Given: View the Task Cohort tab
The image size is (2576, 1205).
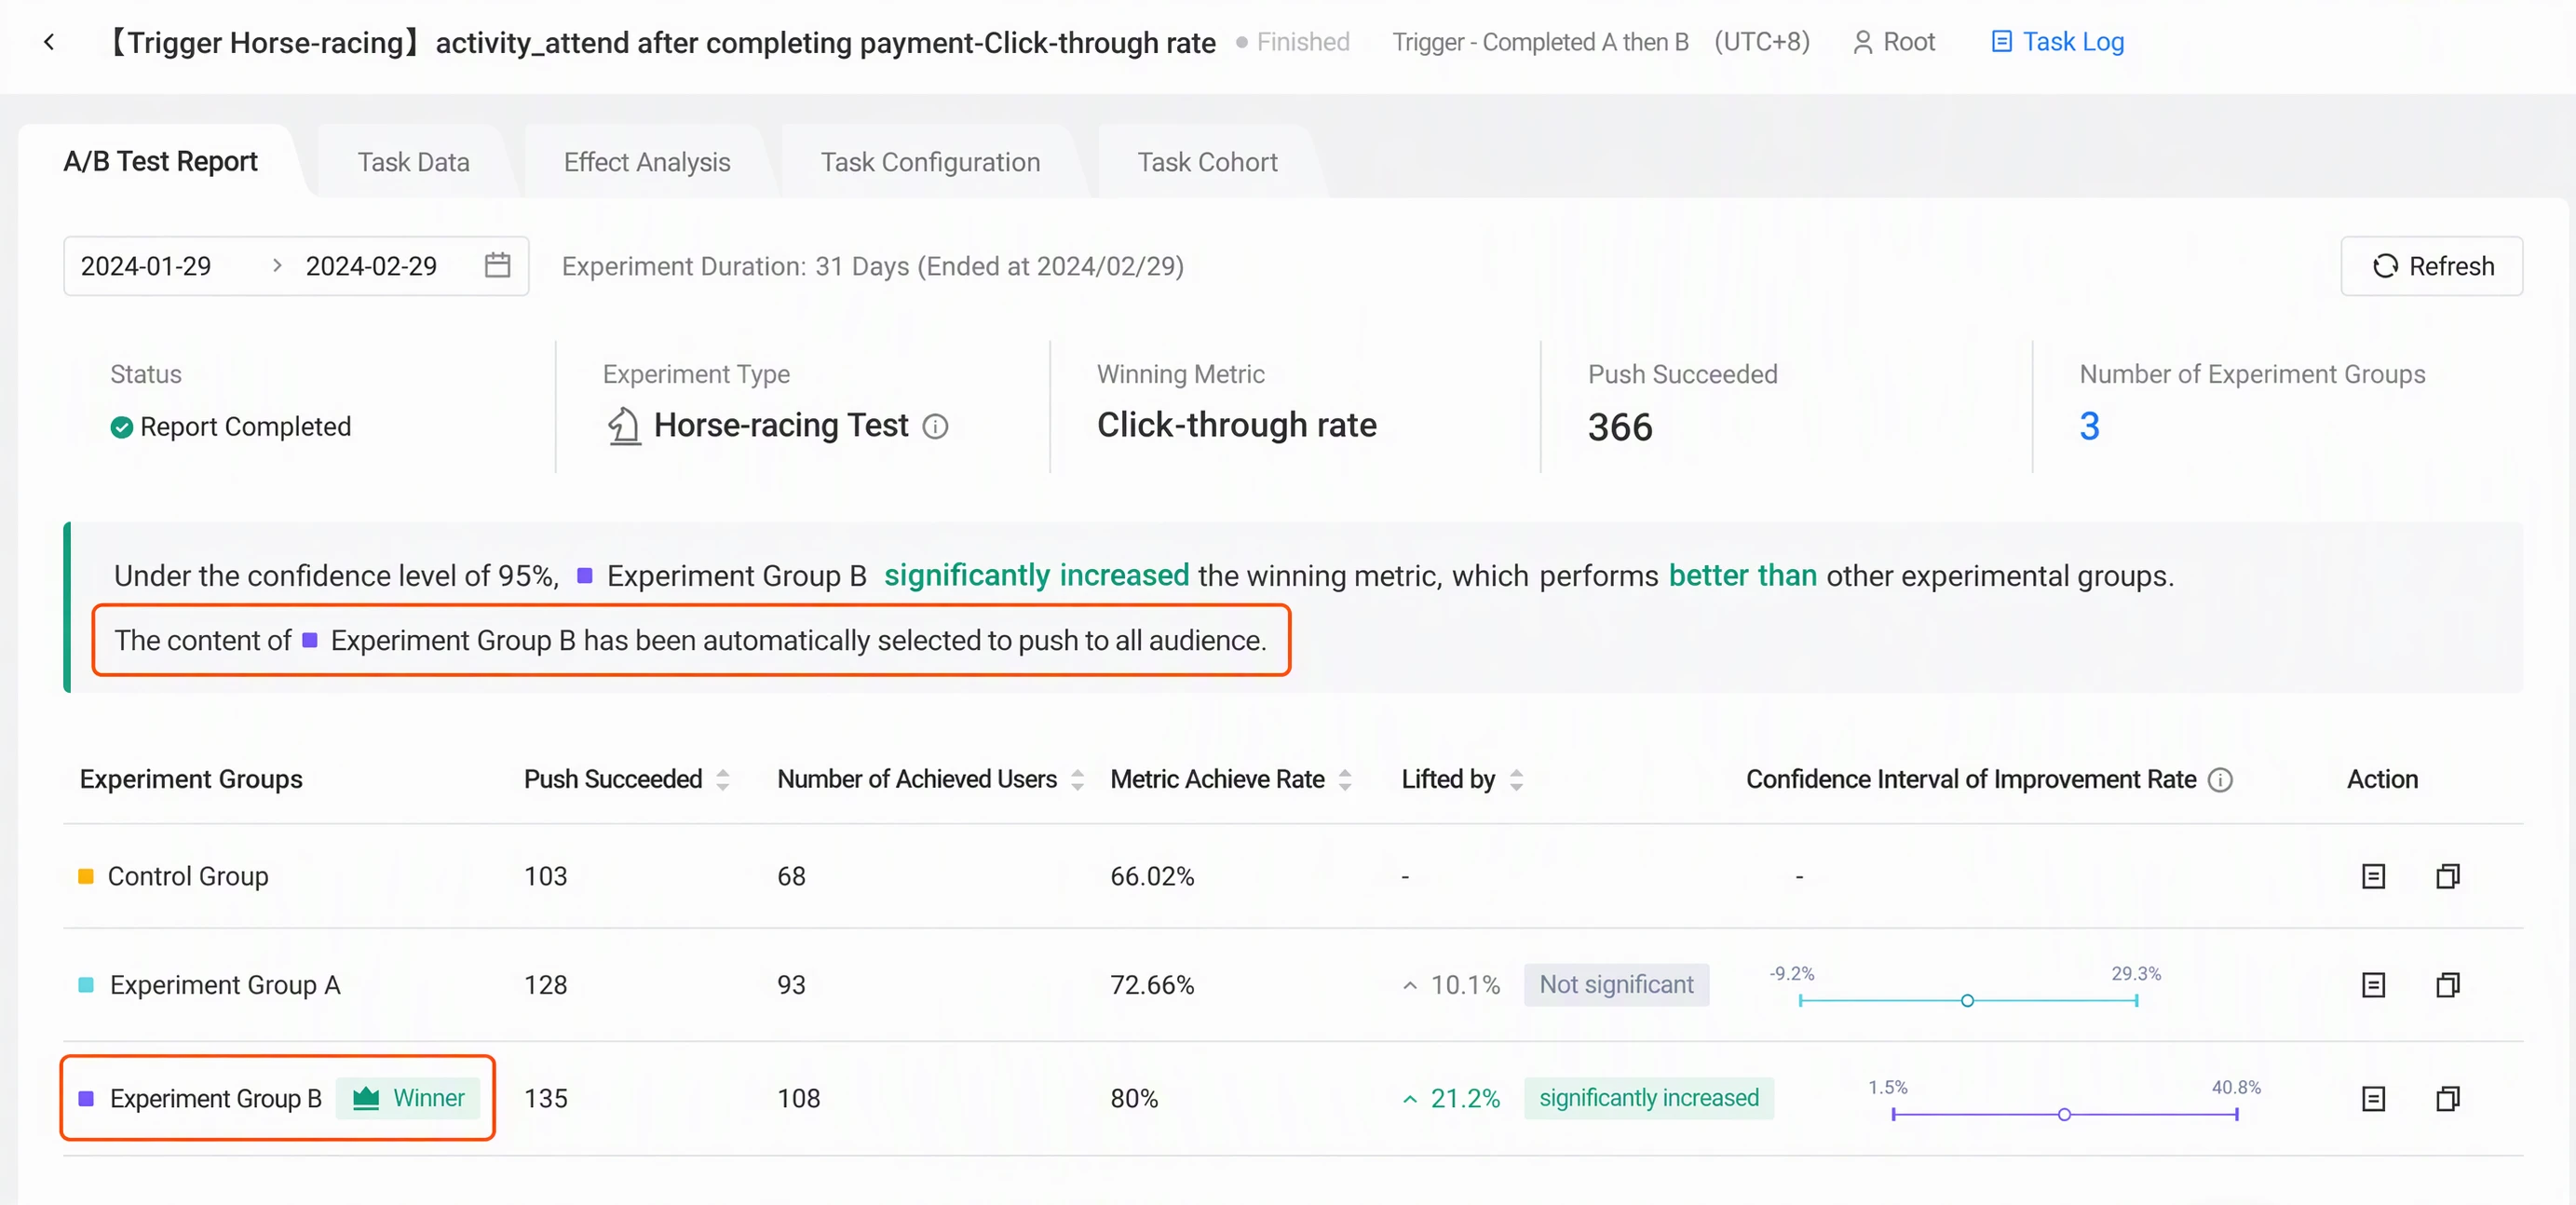Looking at the screenshot, I should (1207, 162).
